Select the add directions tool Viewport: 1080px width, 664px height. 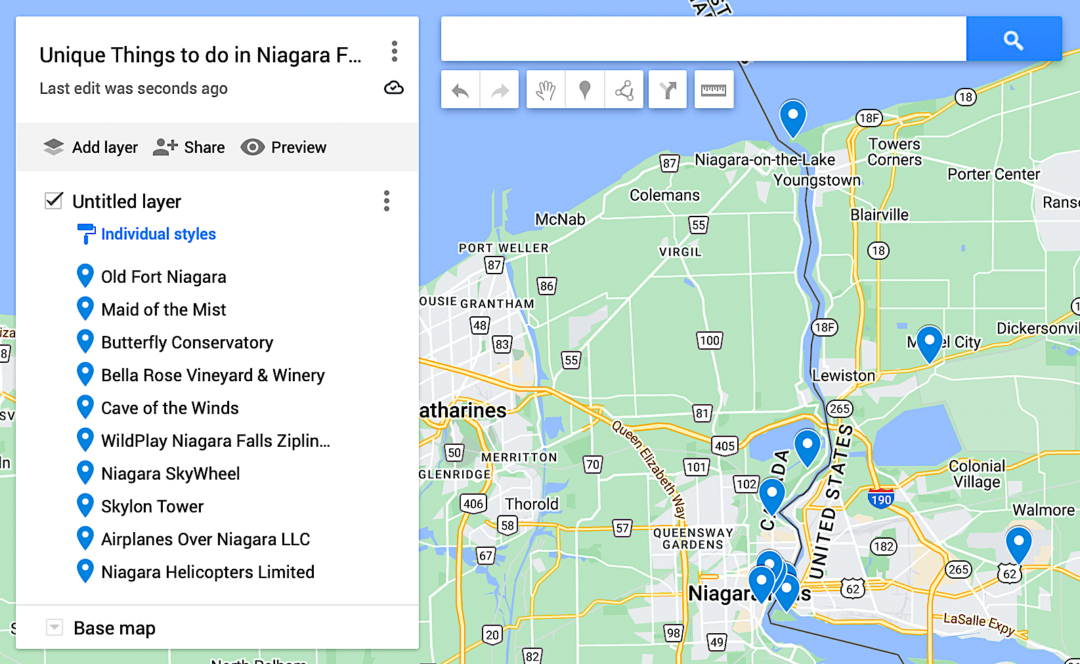click(x=667, y=90)
